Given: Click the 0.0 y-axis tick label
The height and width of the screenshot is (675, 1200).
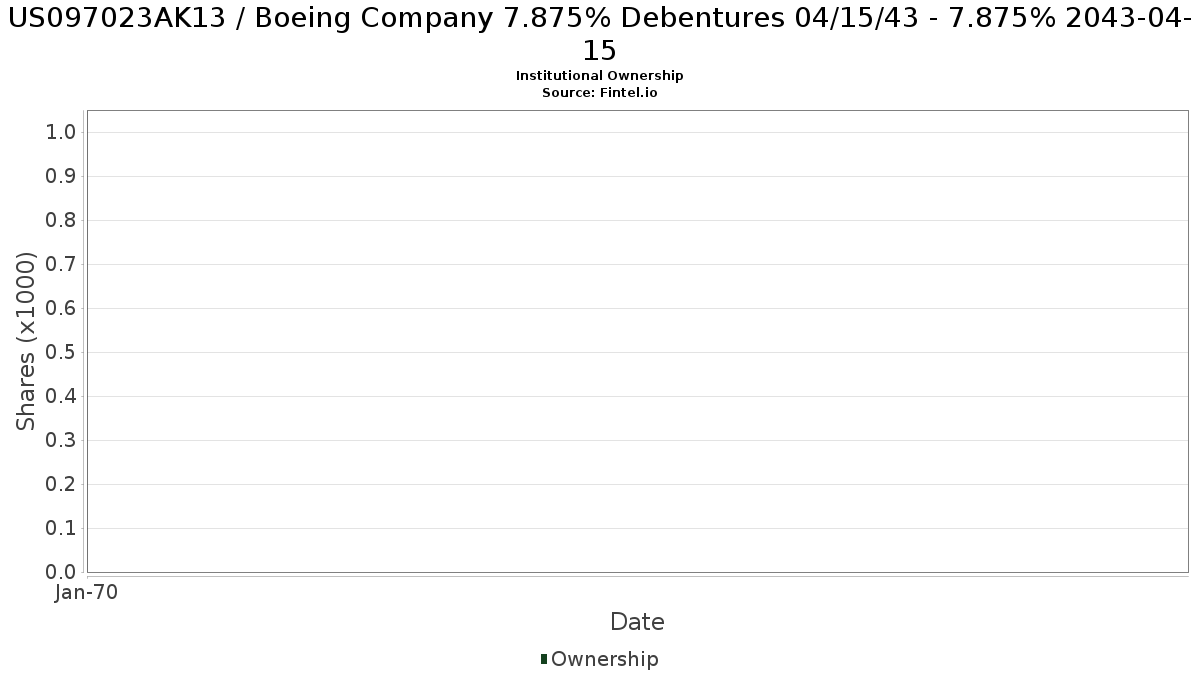Looking at the screenshot, I should tap(62, 573).
